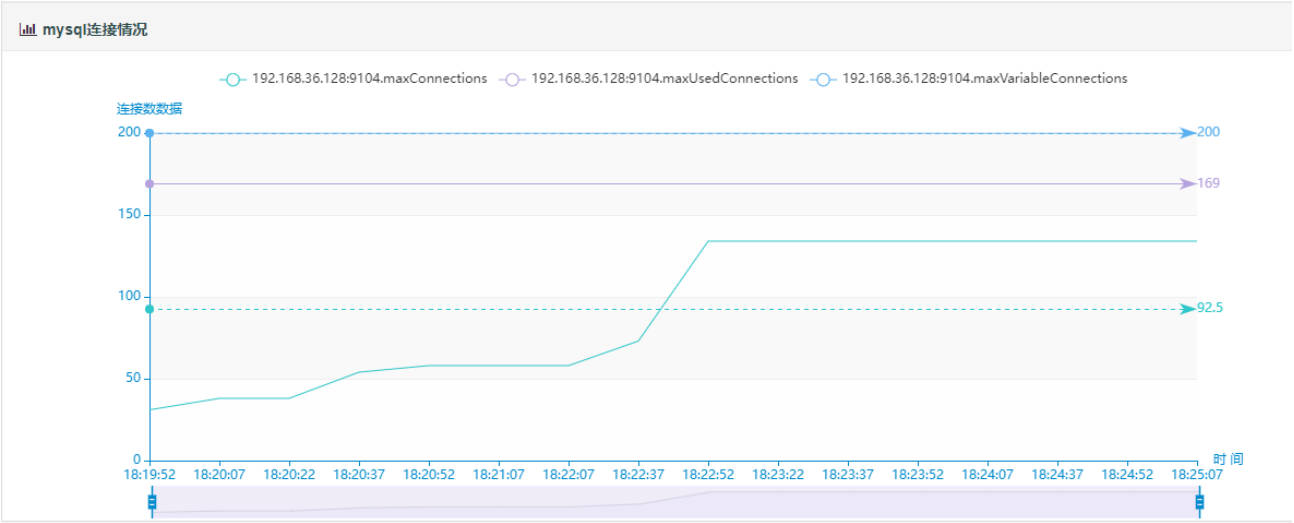Click the 18:20:22 time axis label
Image resolution: width=1294 pixels, height=523 pixels.
(289, 475)
